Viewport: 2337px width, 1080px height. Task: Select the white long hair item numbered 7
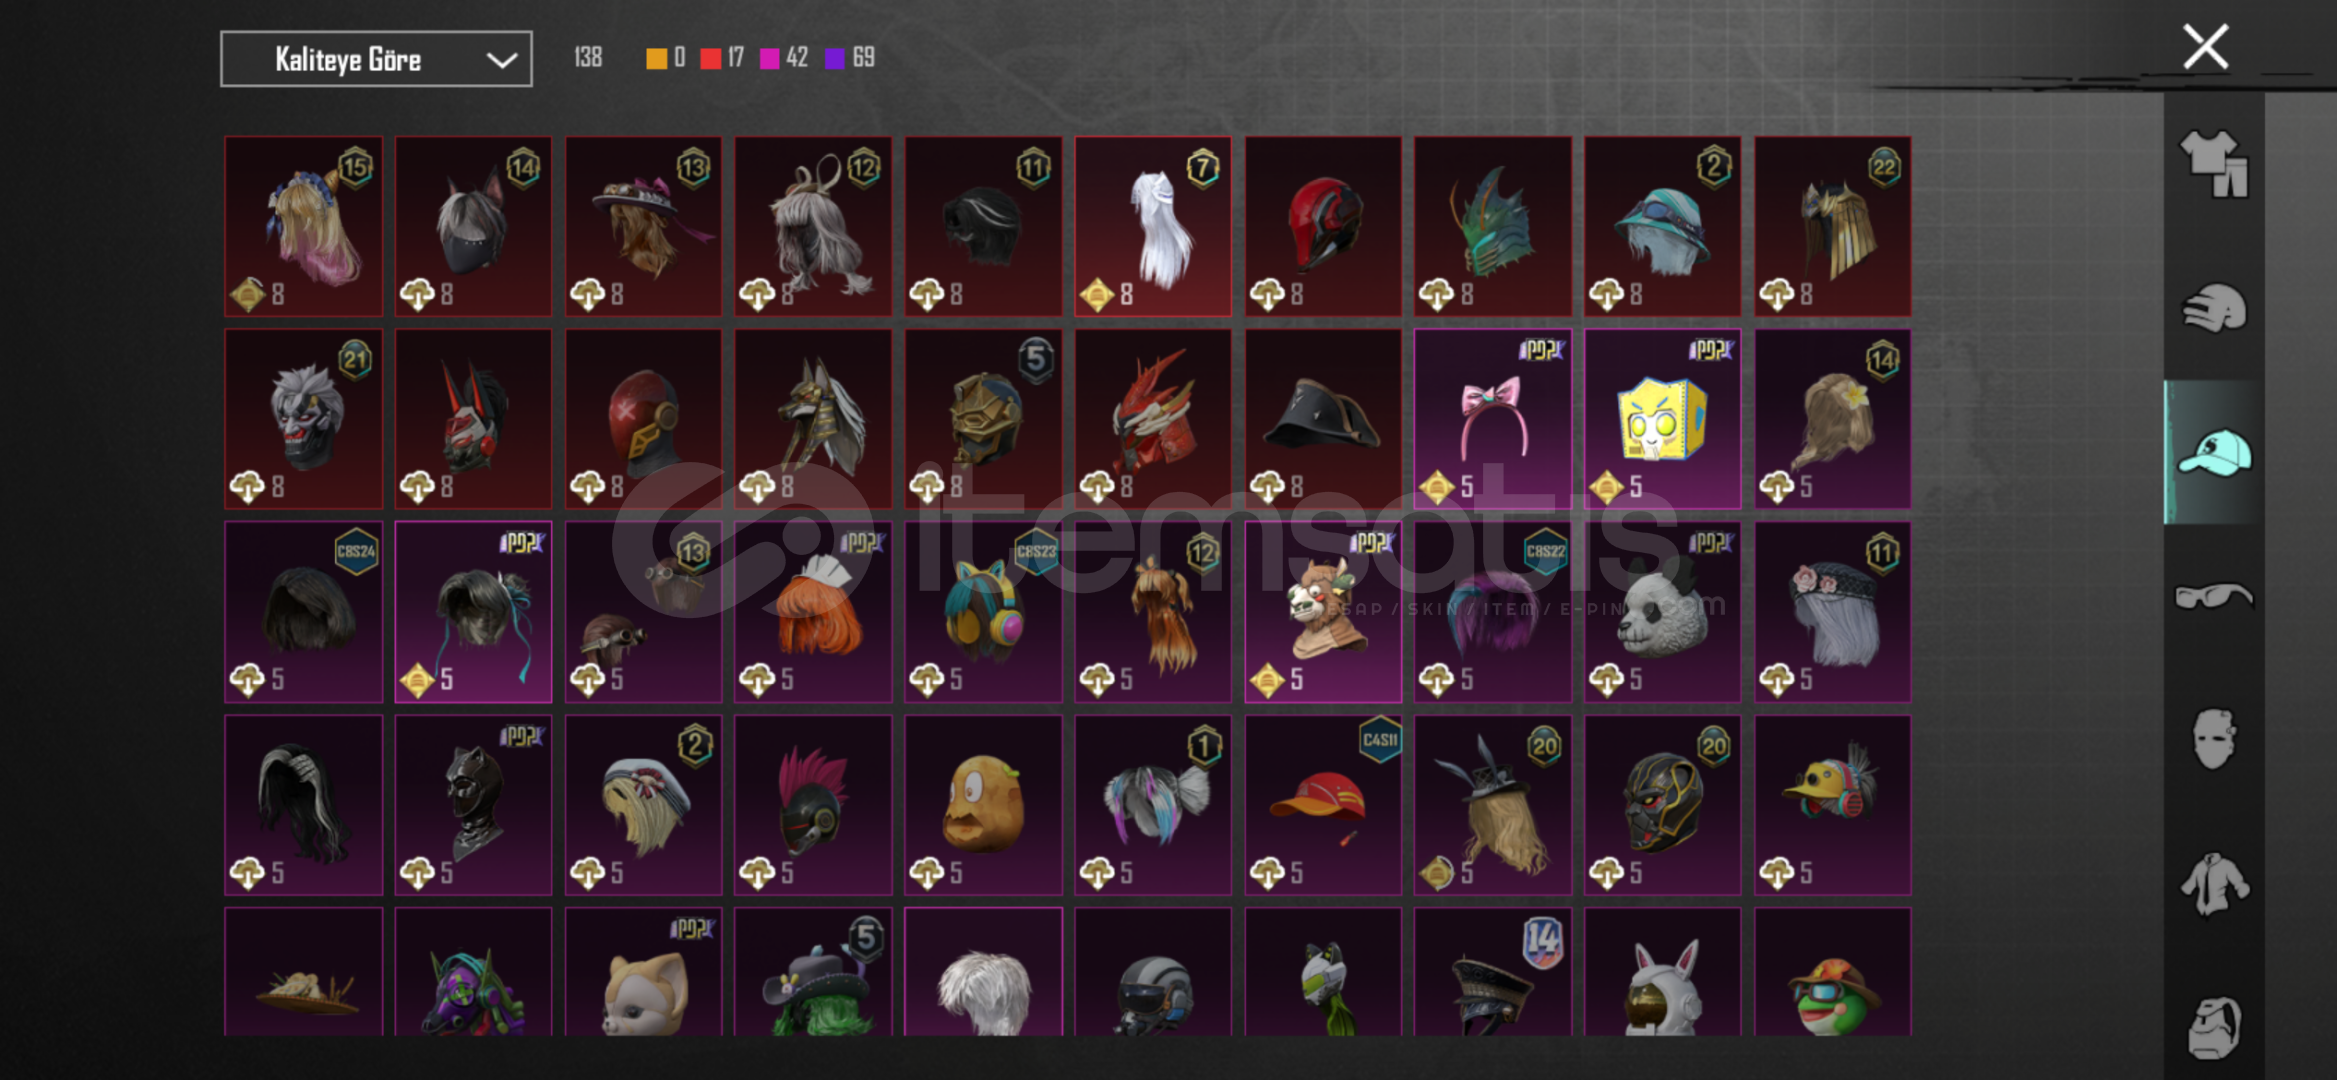(1153, 227)
